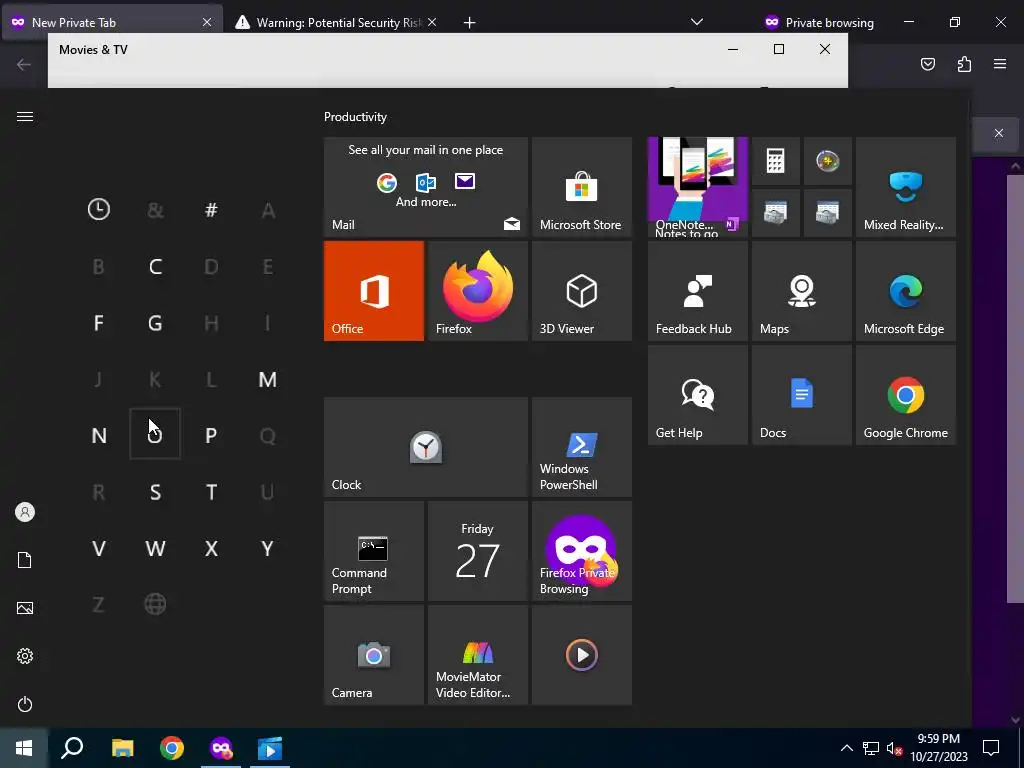
Task: Open Movies & TV from taskbar
Action: (270, 748)
